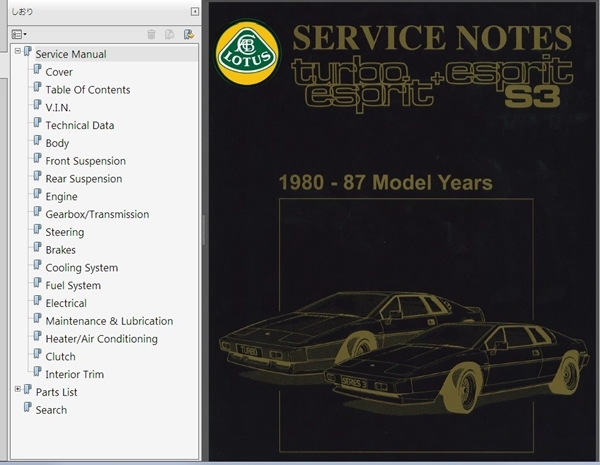This screenshot has height=465, width=600.
Task: Open Heater/Air Conditioning bookmark
Action: point(101,339)
